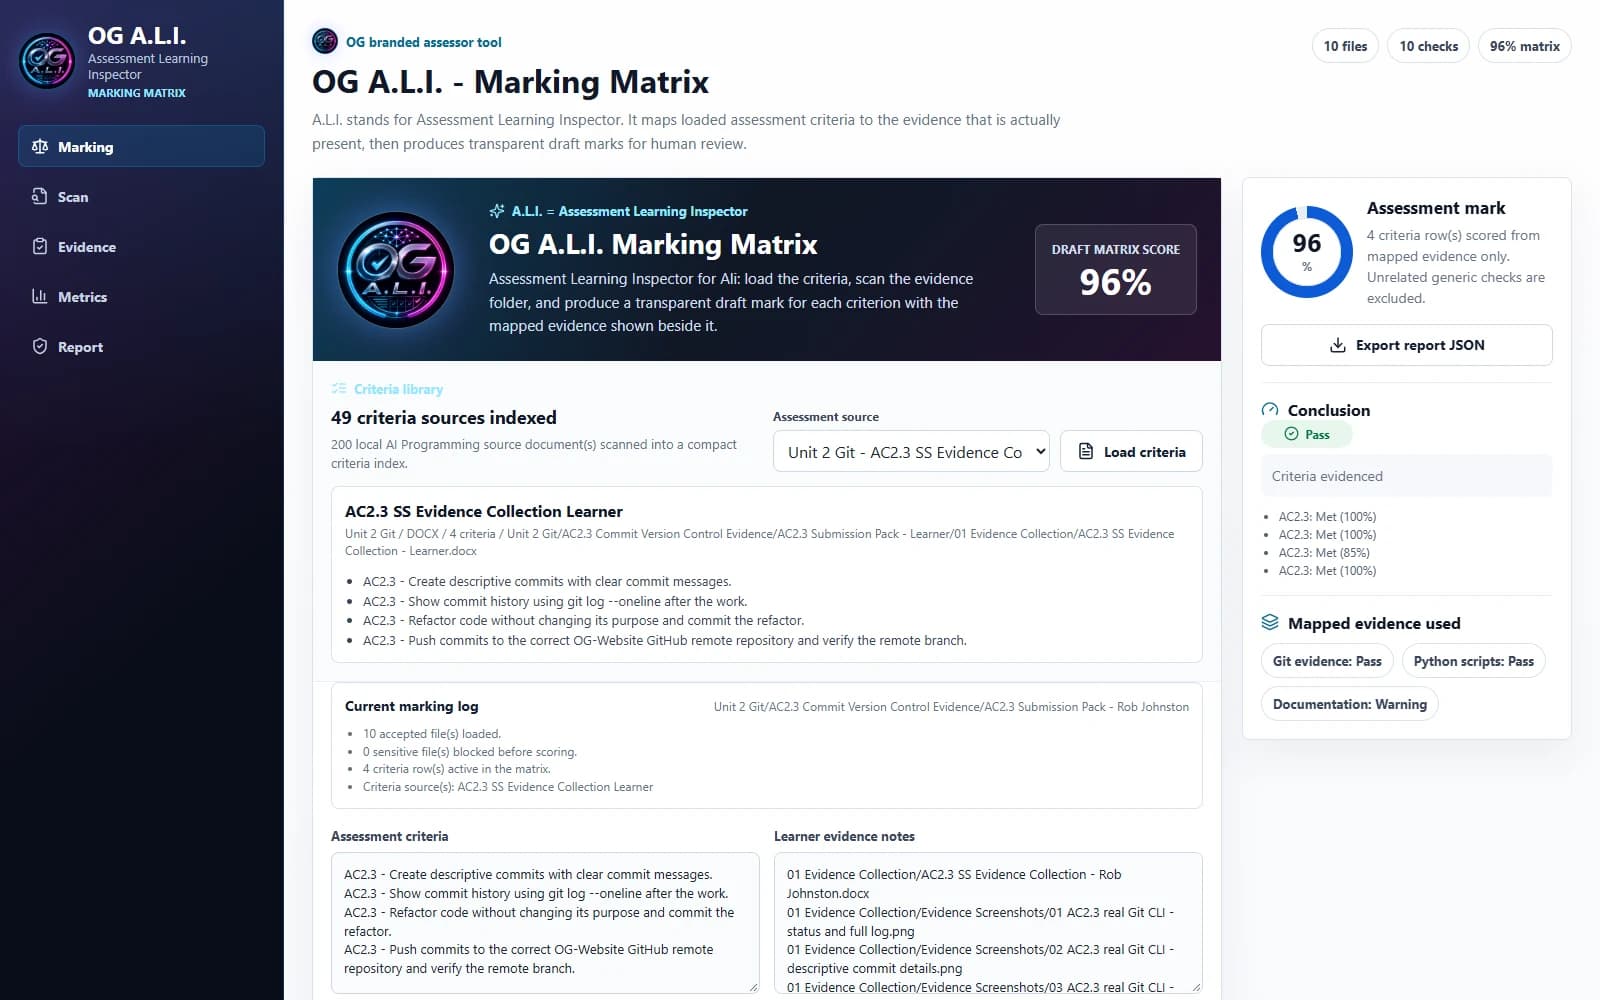This screenshot has width=1600, height=1000.
Task: Click the layers icon beside Mapped evidence used
Action: point(1270,622)
